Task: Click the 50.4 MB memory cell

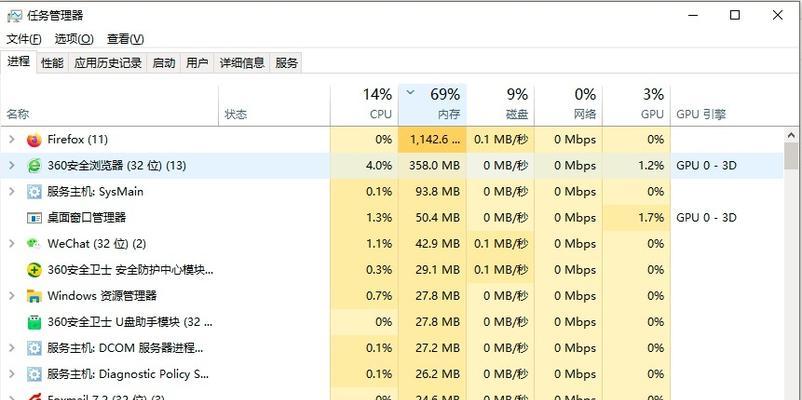Action: [432, 218]
